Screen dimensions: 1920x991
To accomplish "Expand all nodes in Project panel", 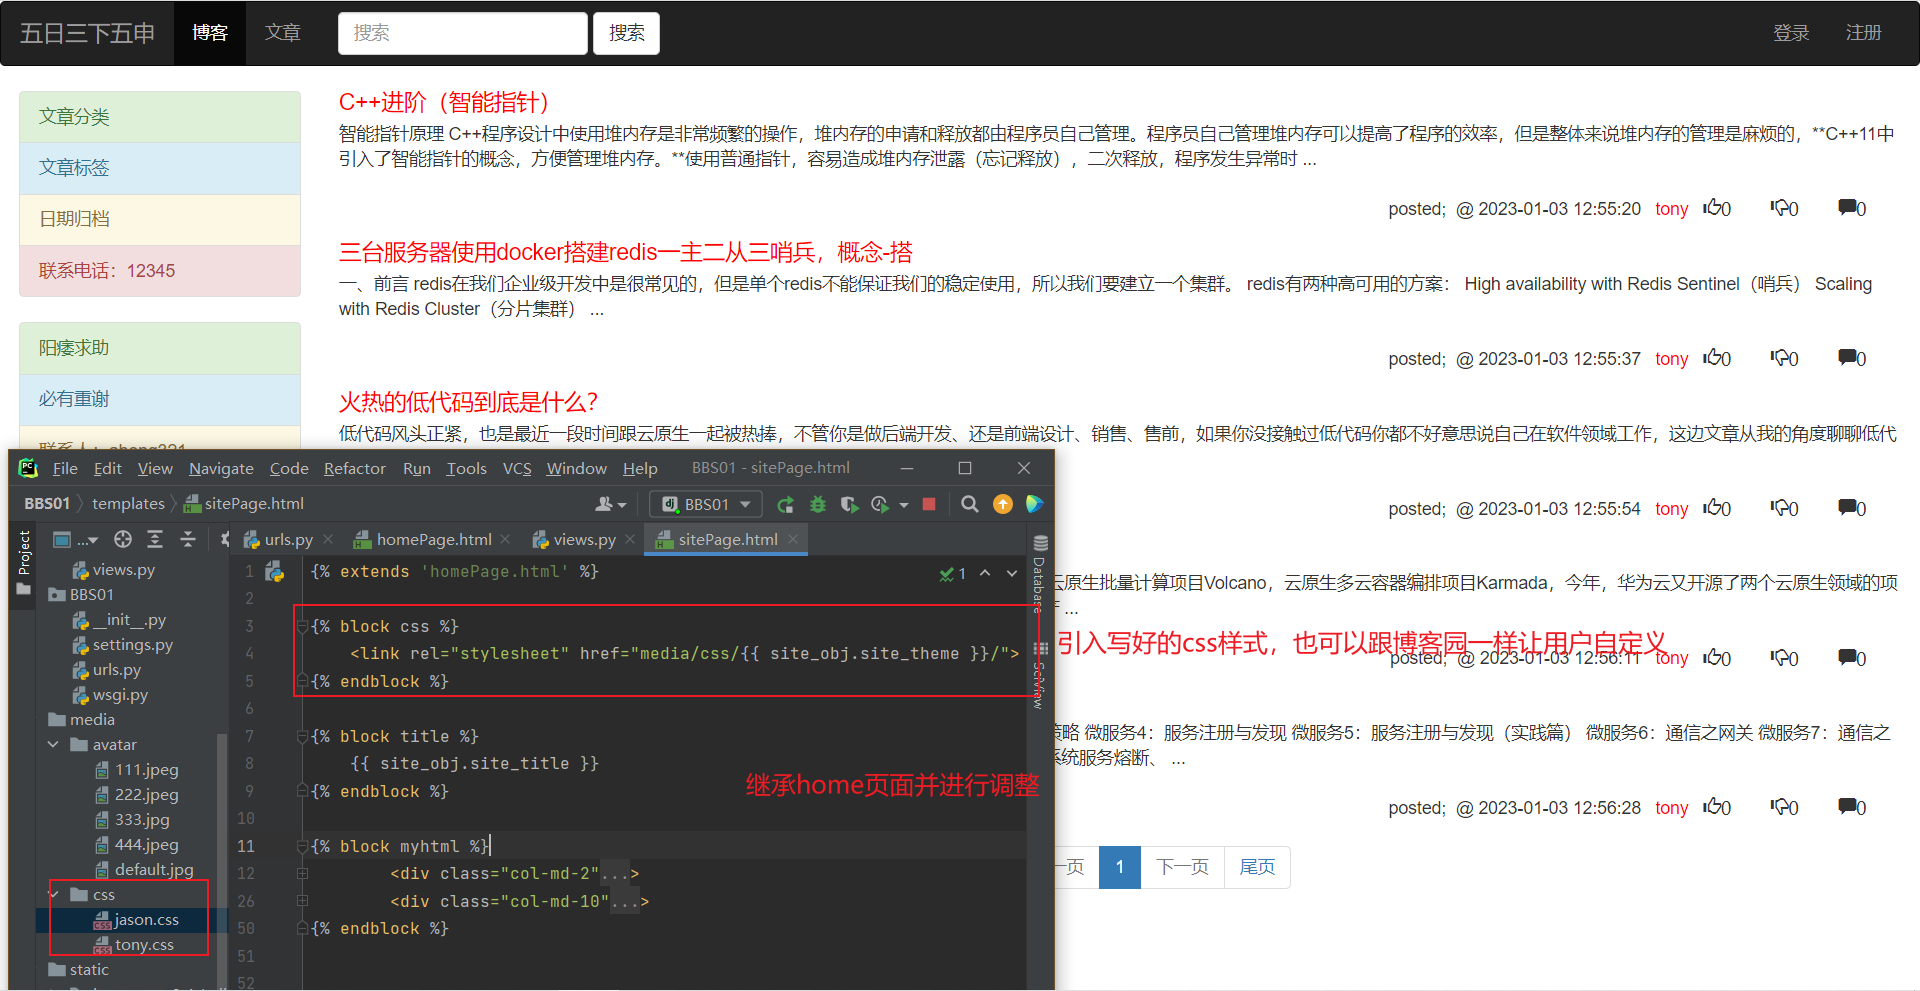I will click(155, 540).
